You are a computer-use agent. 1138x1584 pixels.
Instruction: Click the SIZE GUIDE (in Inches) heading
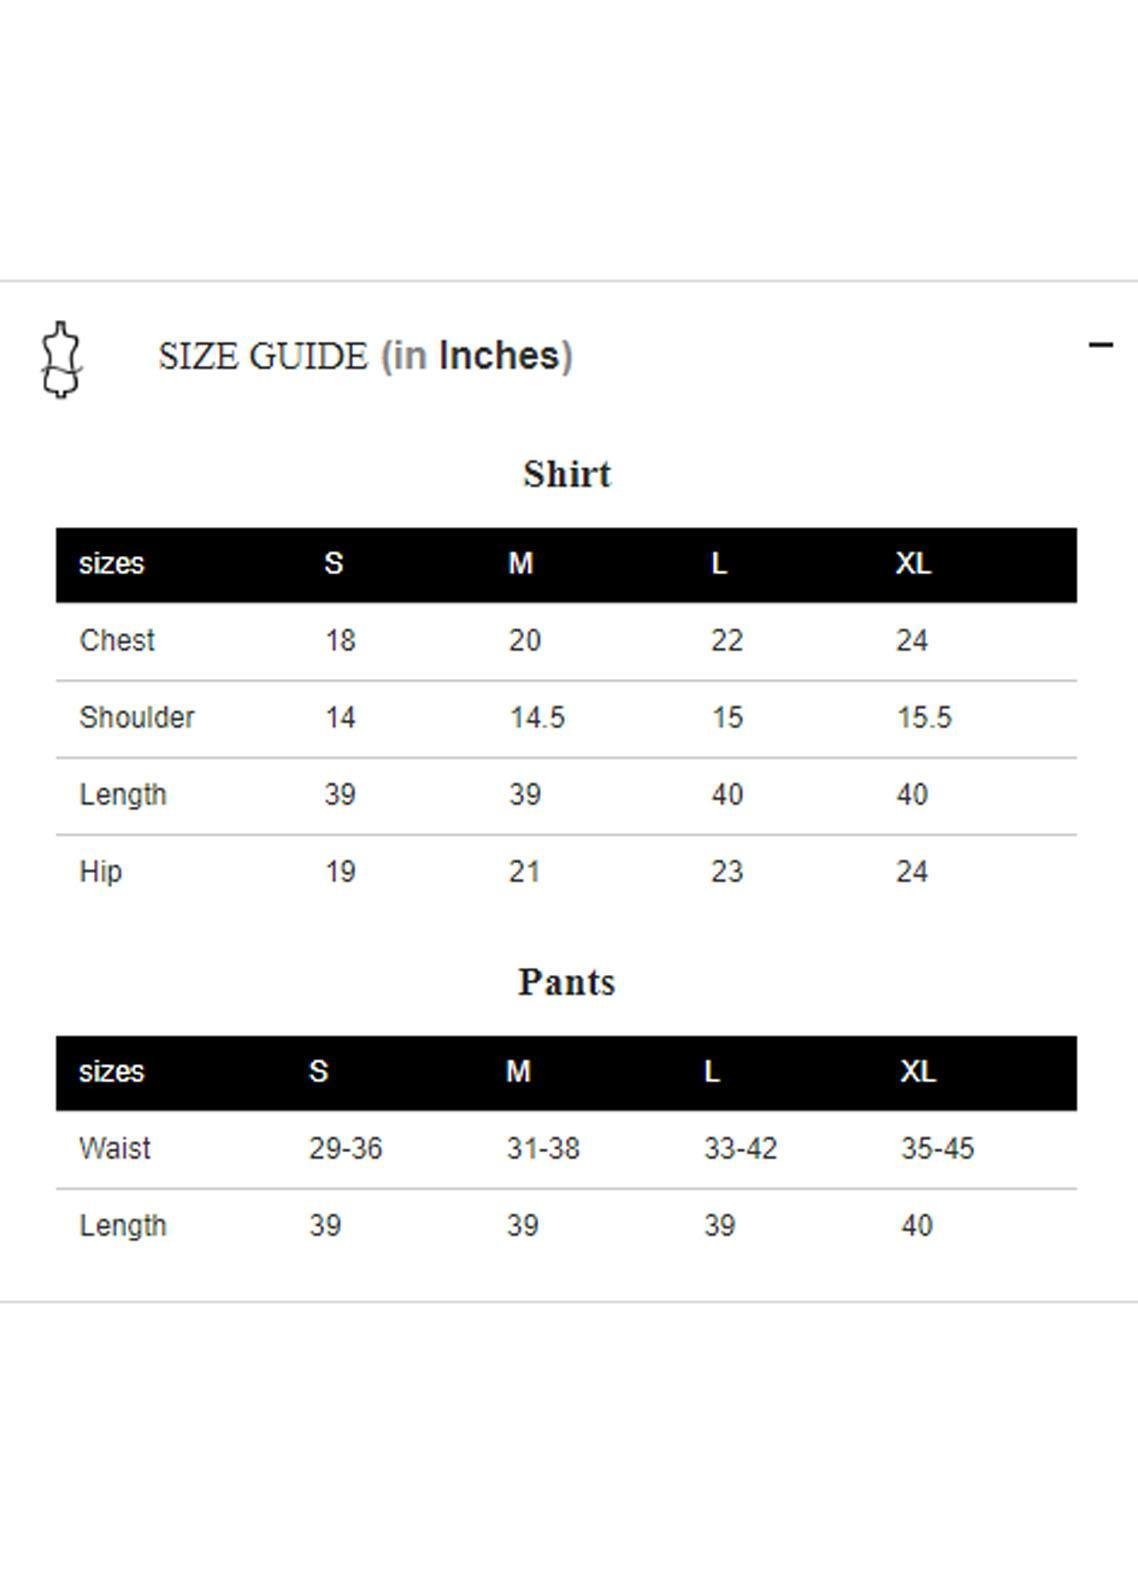365,356
